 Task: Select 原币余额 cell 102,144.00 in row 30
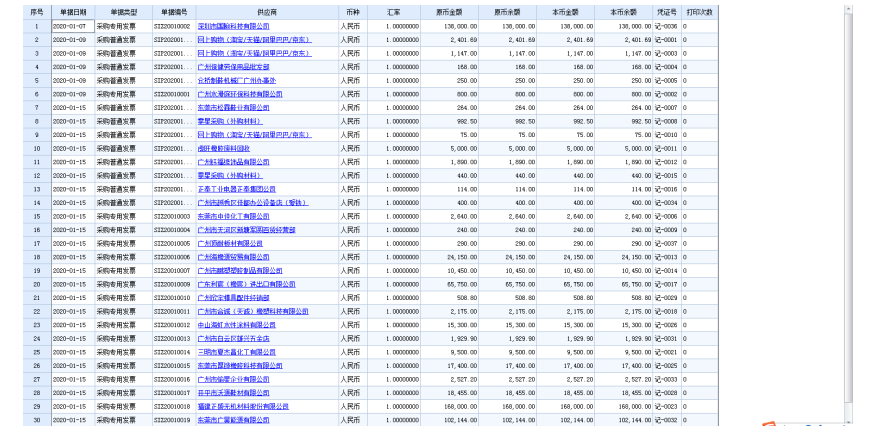pyautogui.click(x=507, y=420)
